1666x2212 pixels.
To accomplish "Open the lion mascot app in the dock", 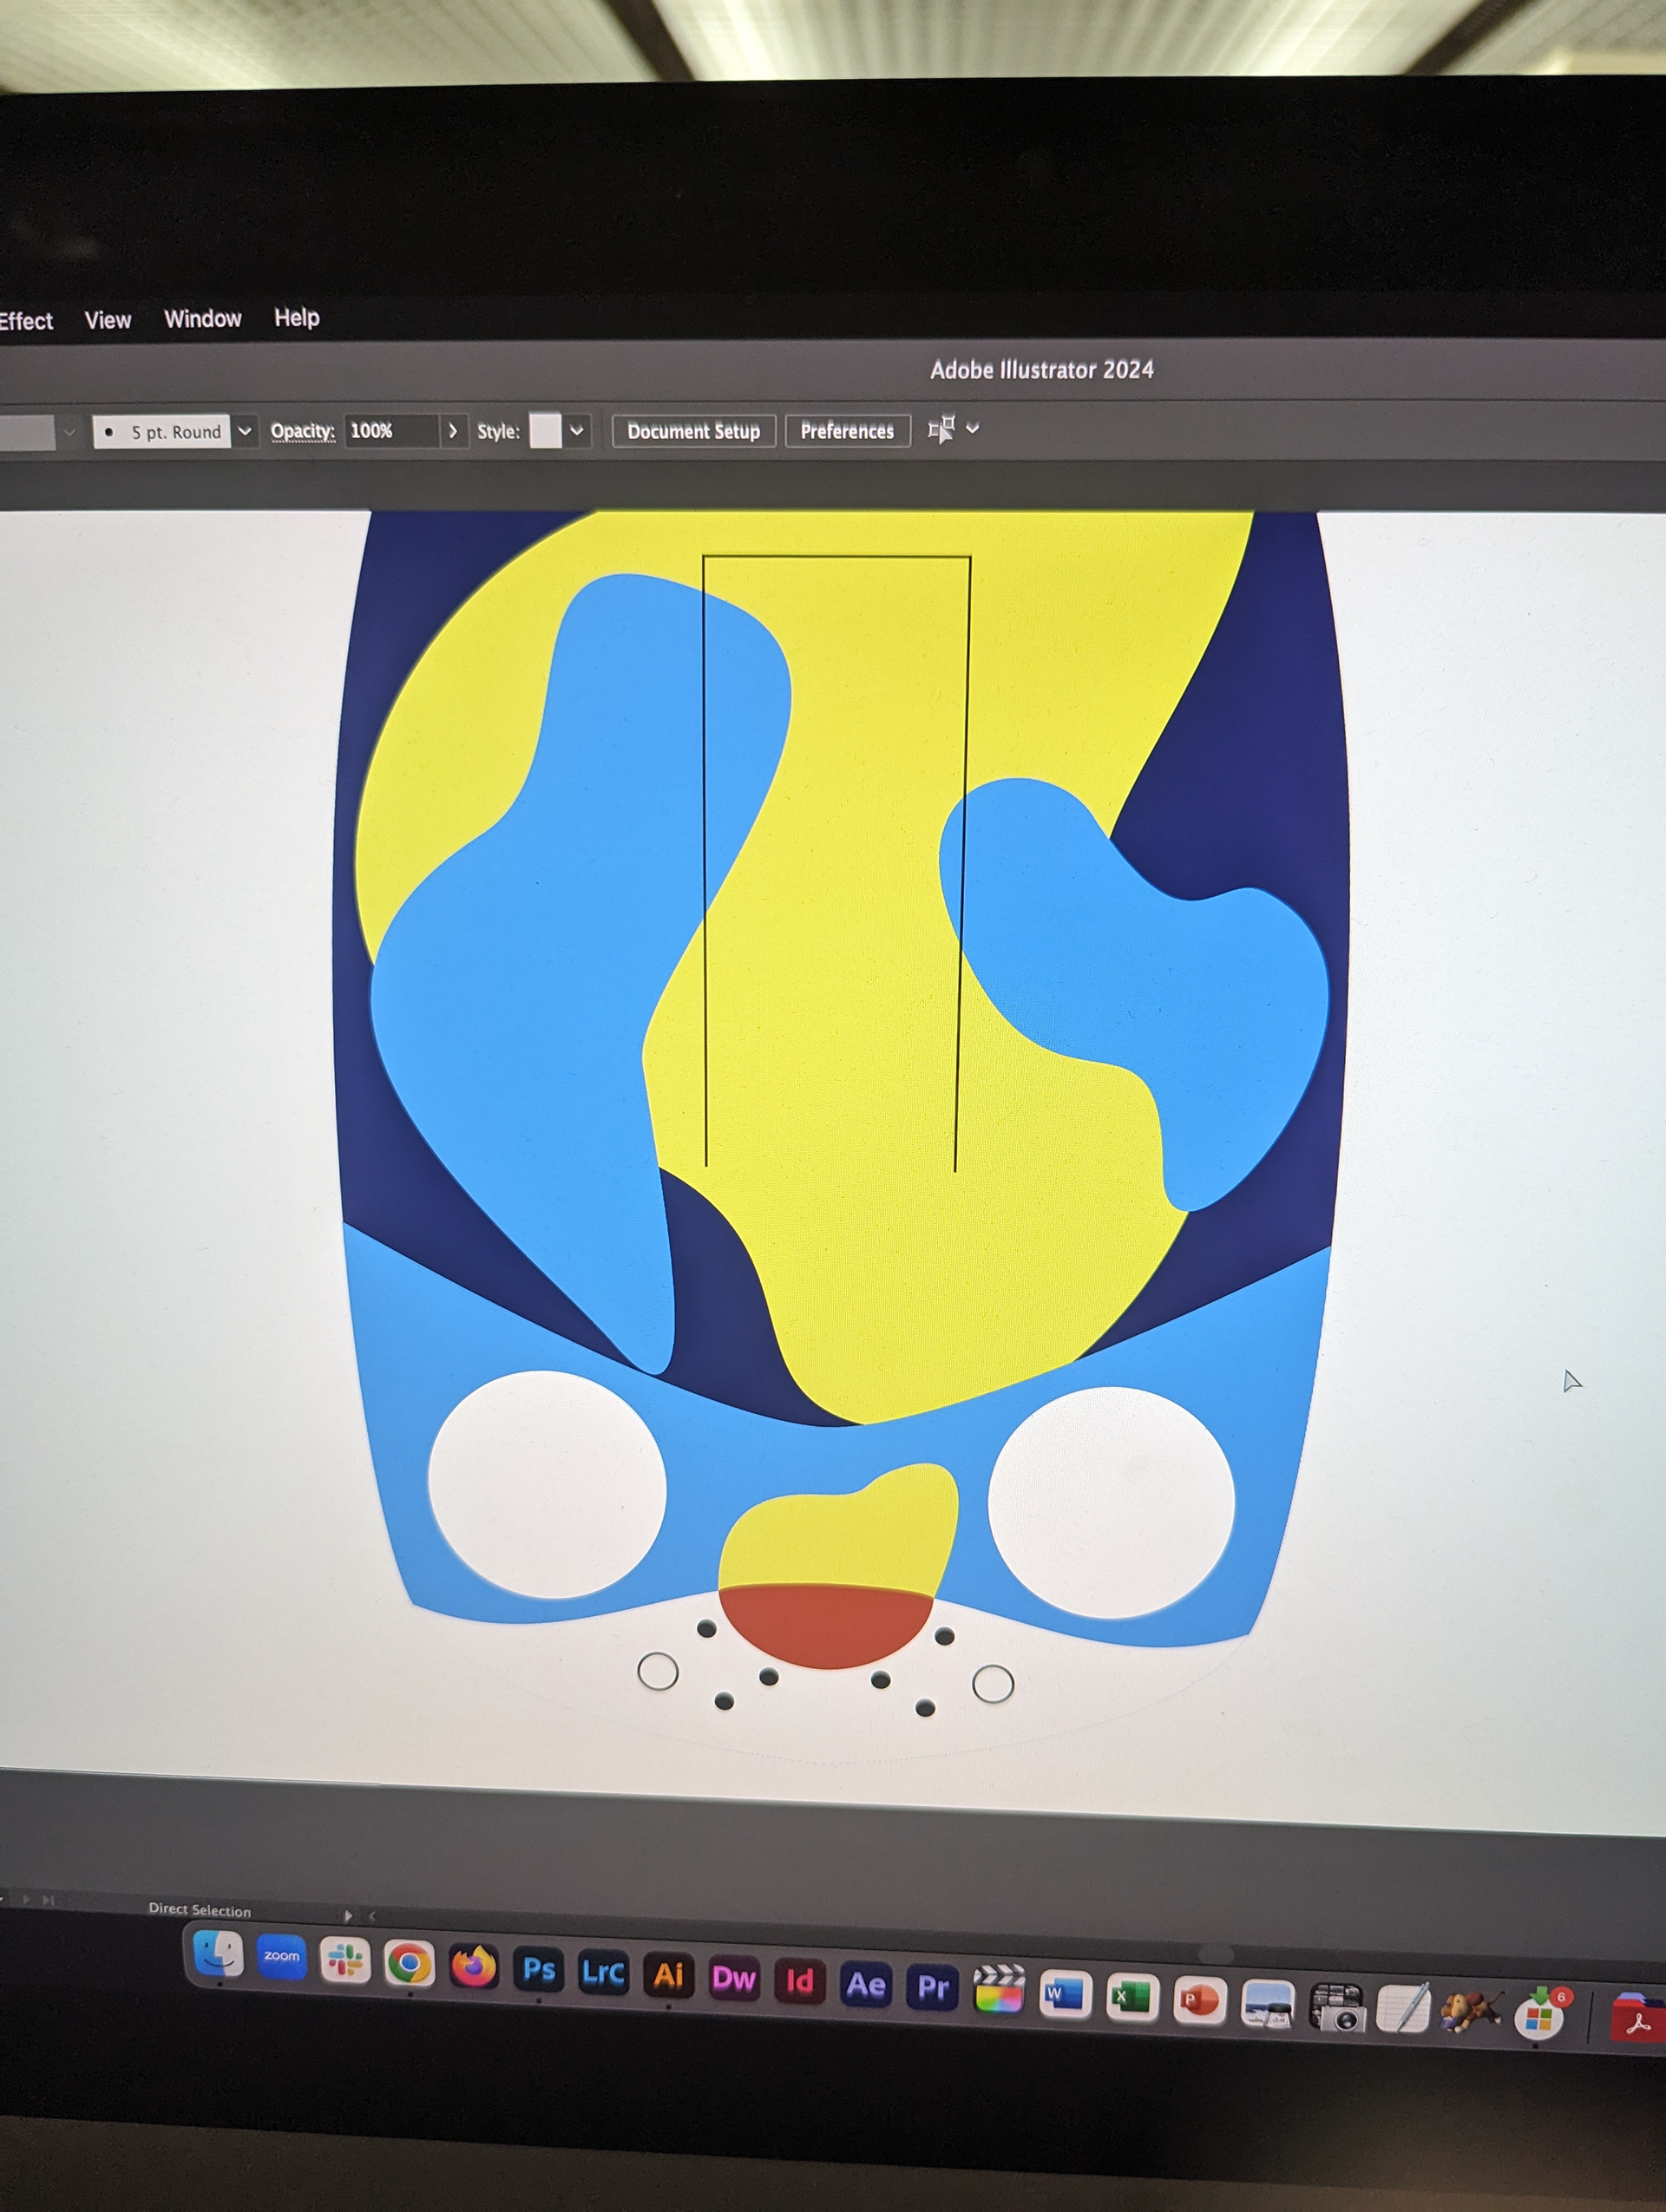I will (x=1470, y=2010).
